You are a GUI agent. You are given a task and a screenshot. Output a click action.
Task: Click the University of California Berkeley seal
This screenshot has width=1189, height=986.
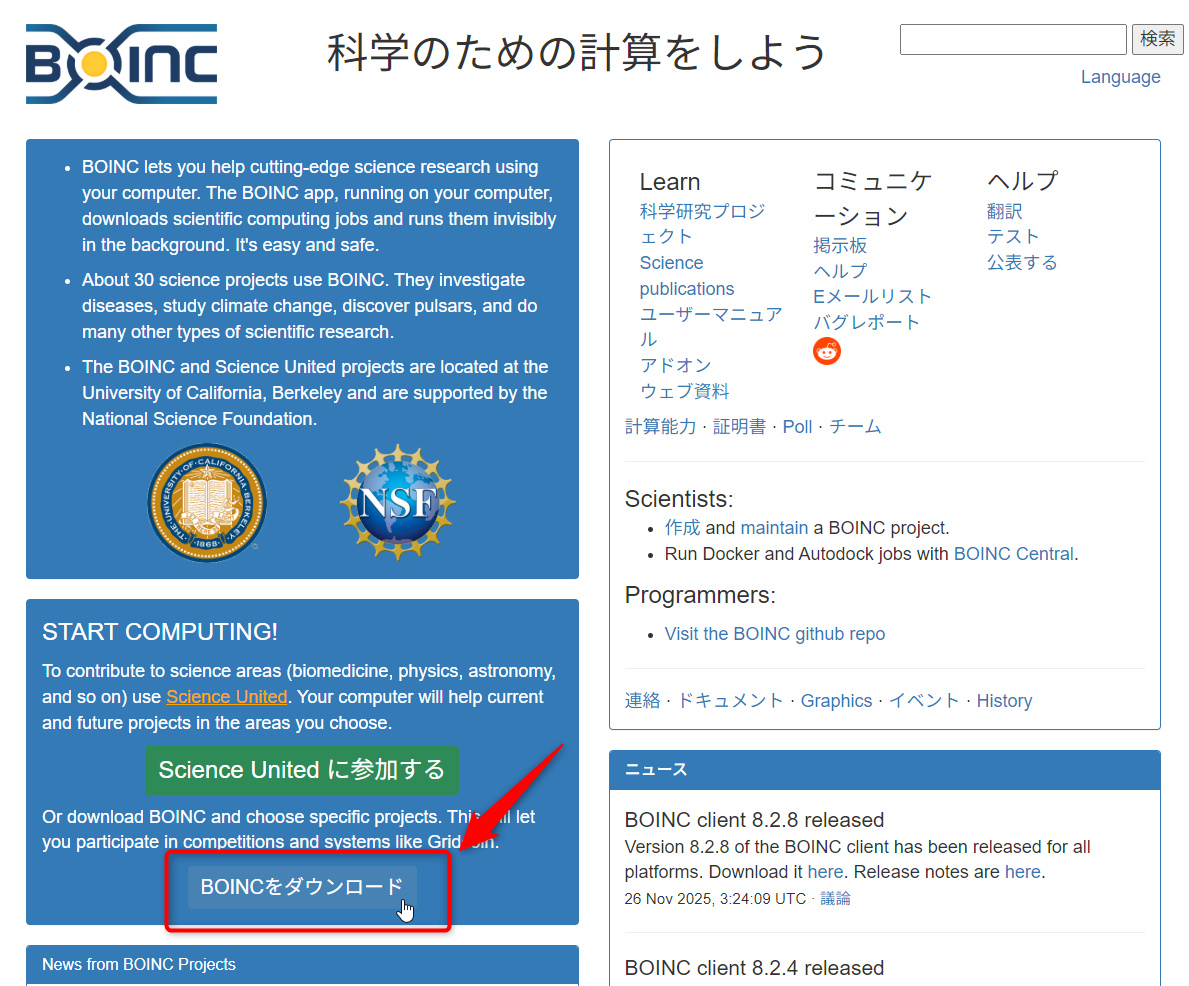[x=206, y=501]
